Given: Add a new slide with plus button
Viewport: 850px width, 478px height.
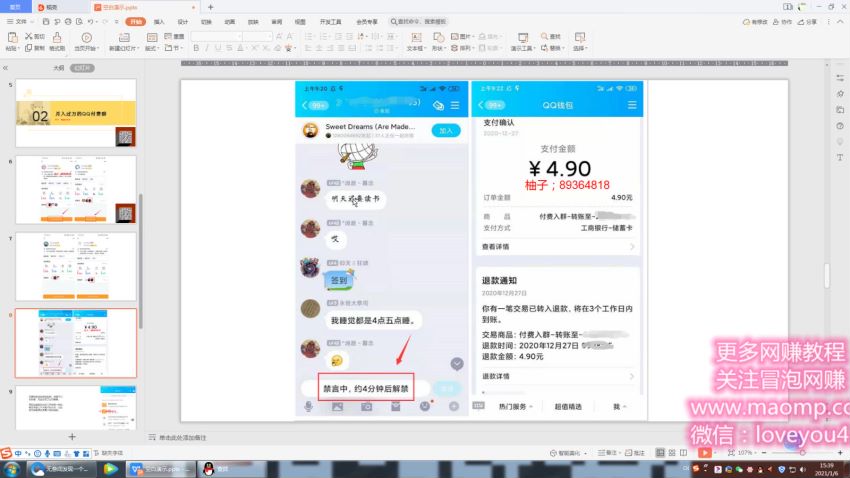Looking at the screenshot, I should click(x=72, y=436).
